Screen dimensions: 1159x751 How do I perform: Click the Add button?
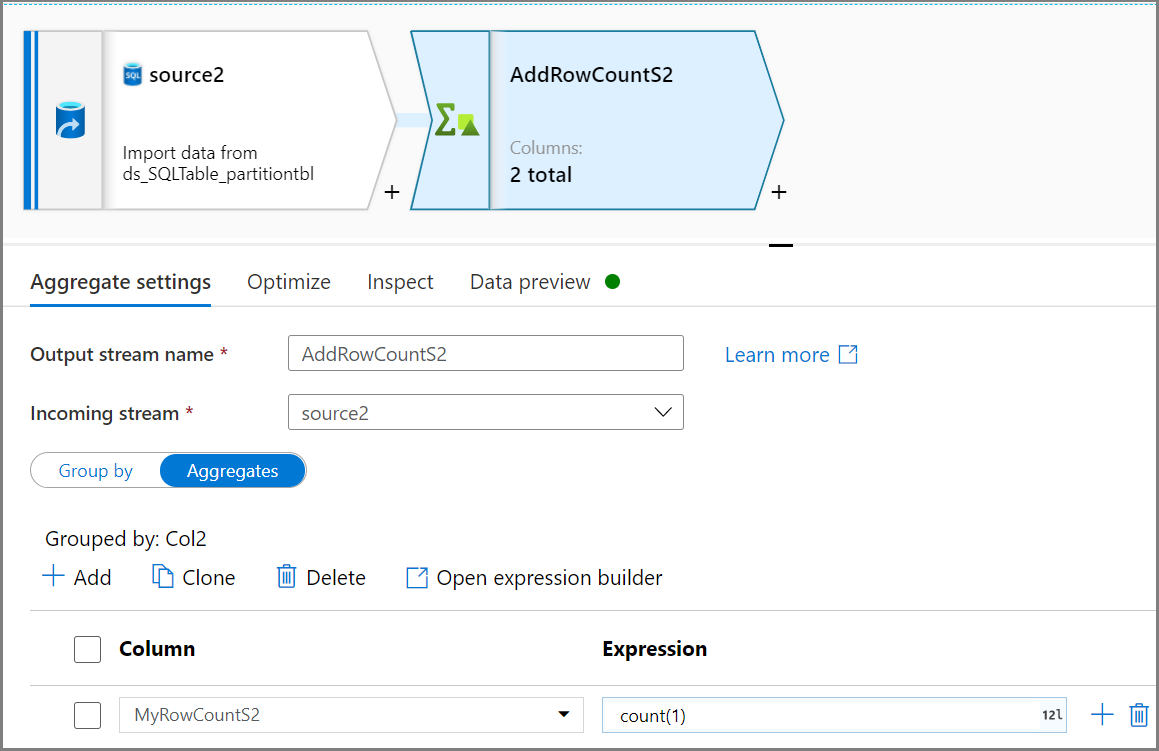[77, 578]
